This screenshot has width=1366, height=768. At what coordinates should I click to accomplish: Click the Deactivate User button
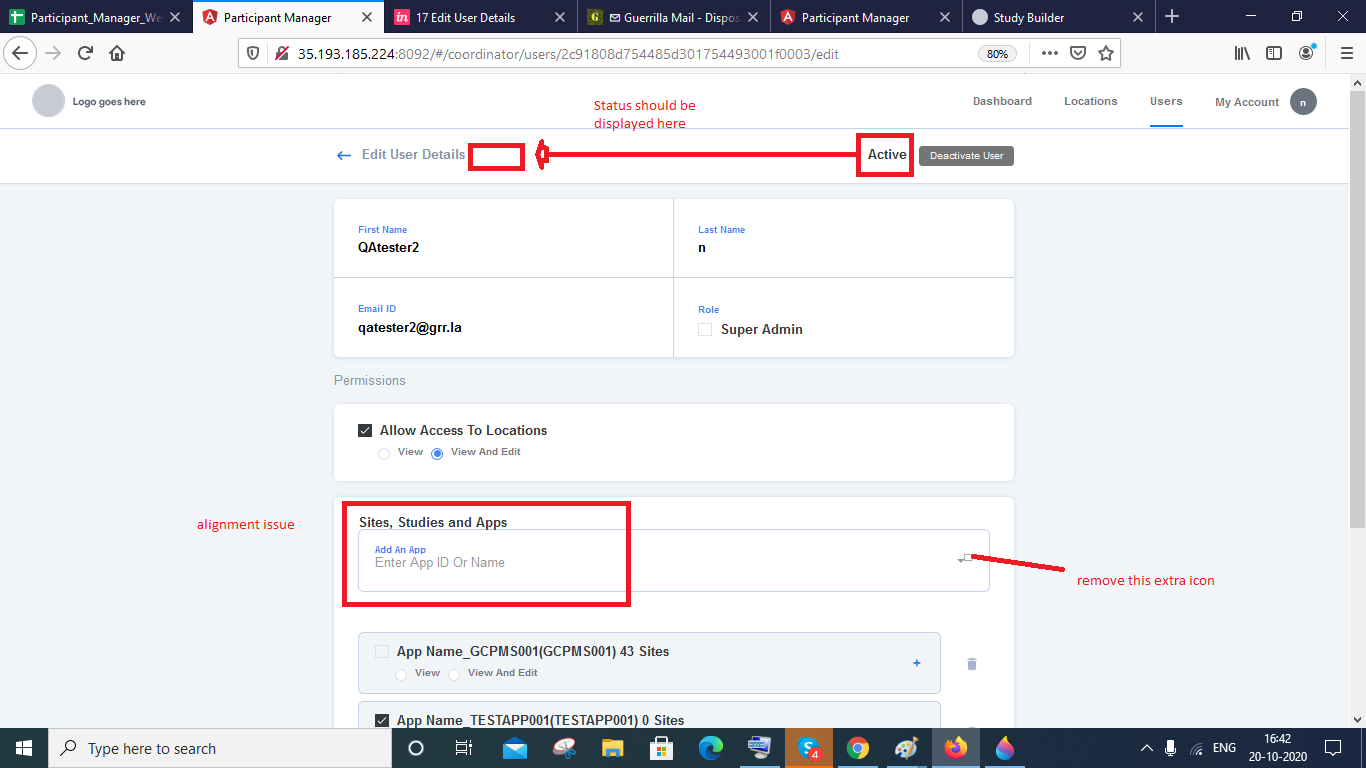(966, 156)
